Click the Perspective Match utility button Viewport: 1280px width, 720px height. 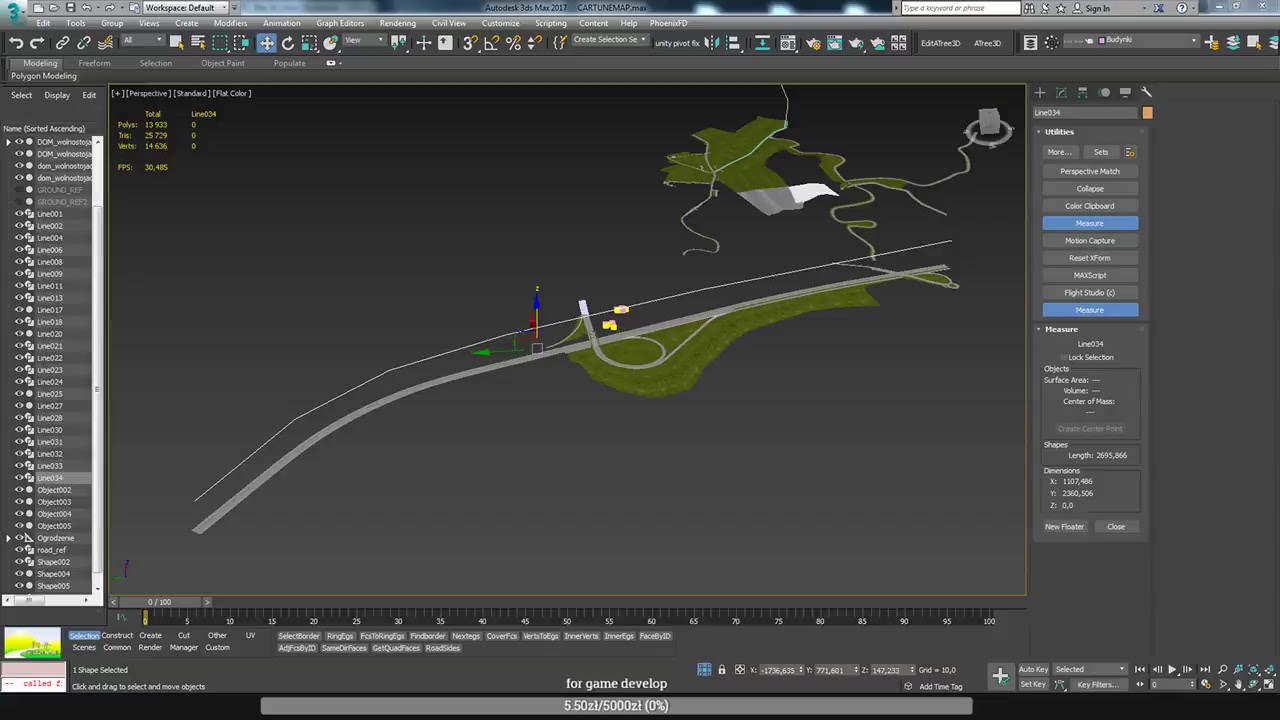pos(1090,171)
